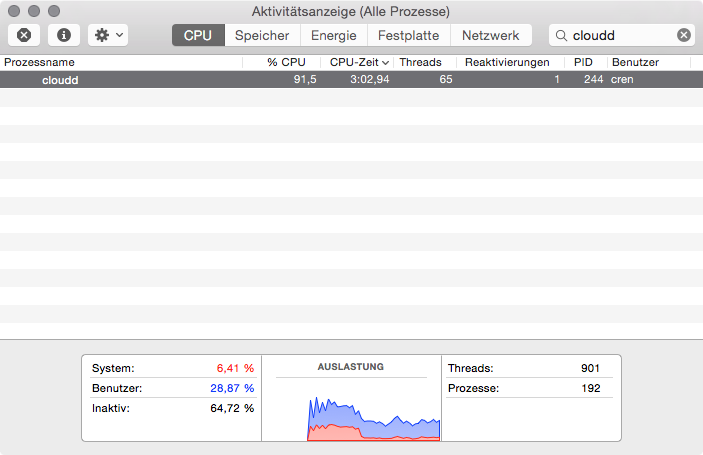Screen dimensions: 703x455
Task: Open process info with the i icon
Action: 64,35
